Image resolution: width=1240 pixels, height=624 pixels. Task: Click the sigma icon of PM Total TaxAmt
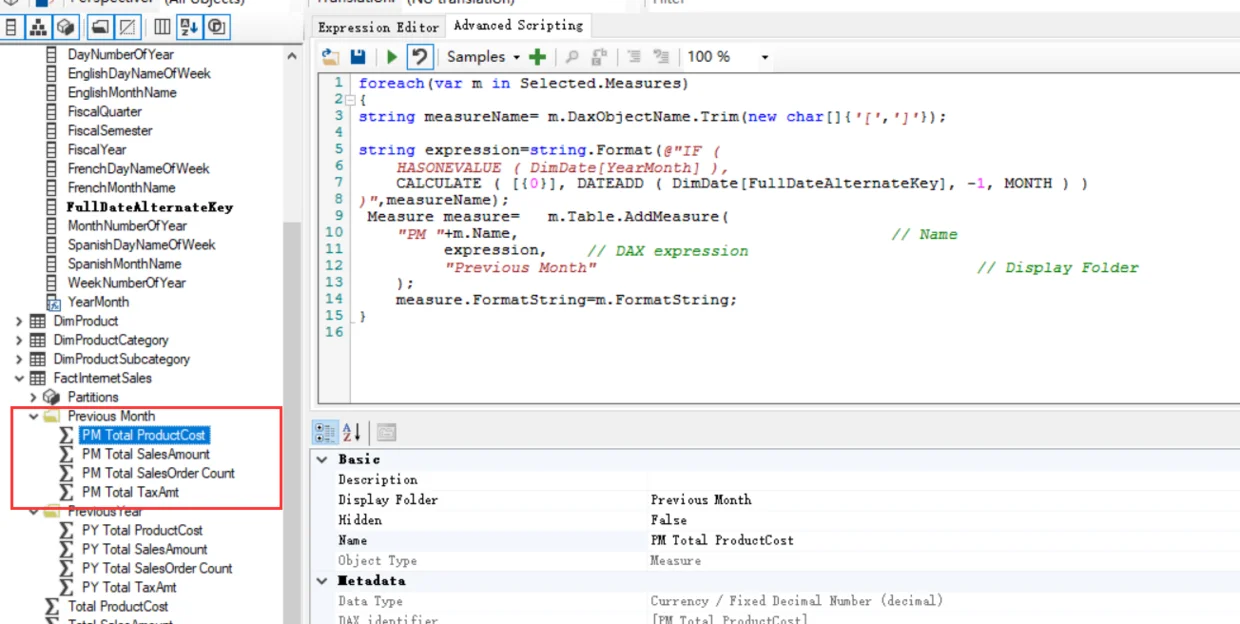[66, 492]
